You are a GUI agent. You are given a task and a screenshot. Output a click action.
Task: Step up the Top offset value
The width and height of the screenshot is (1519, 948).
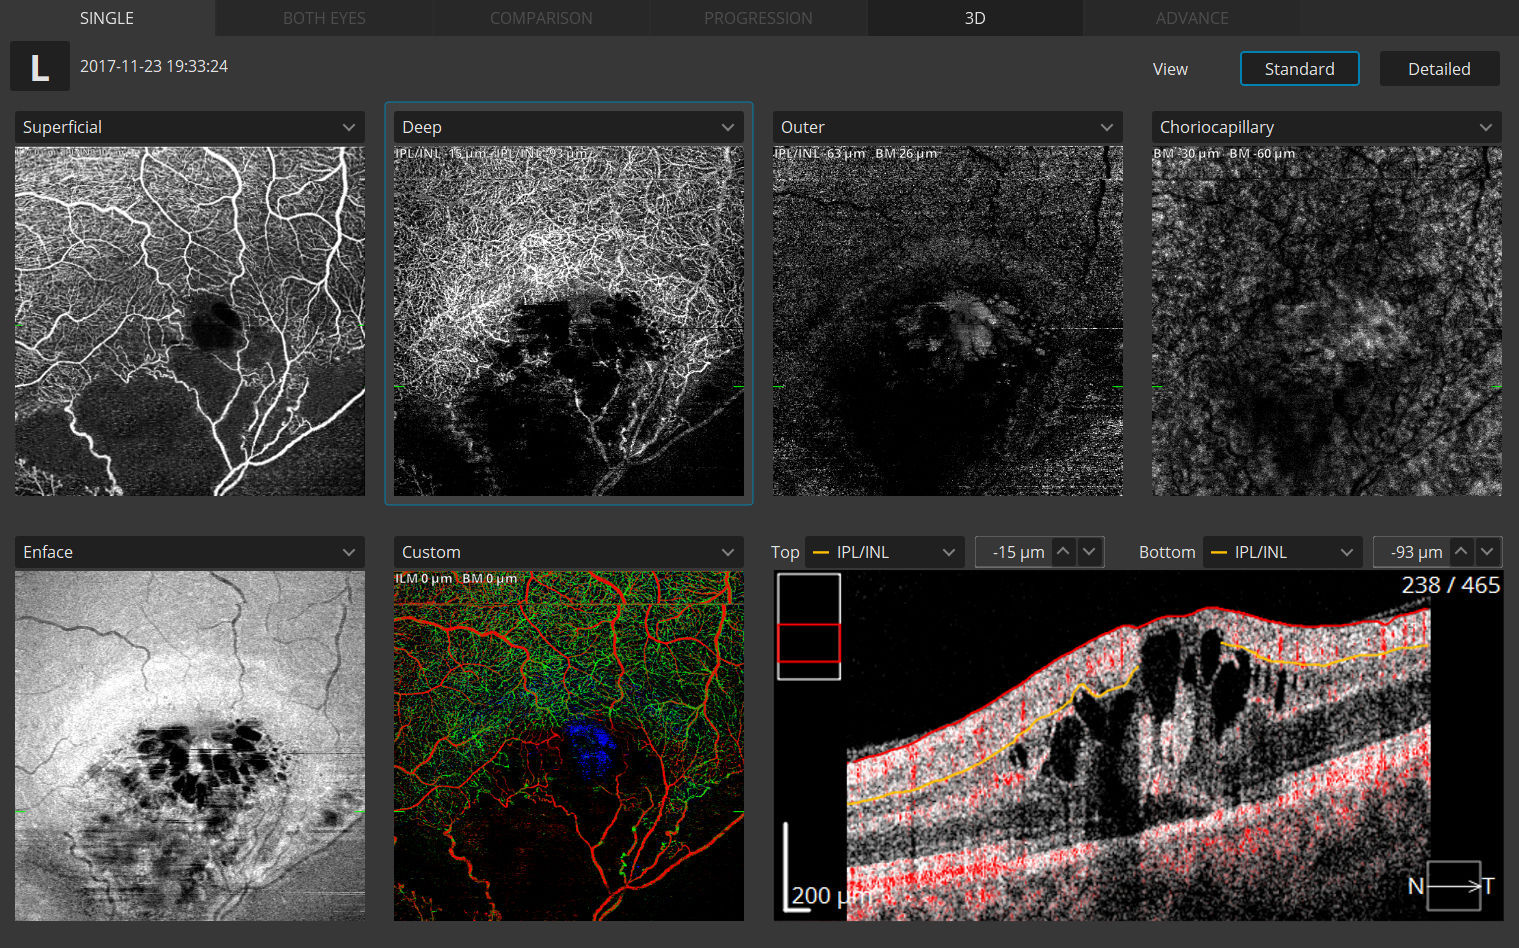click(1065, 551)
